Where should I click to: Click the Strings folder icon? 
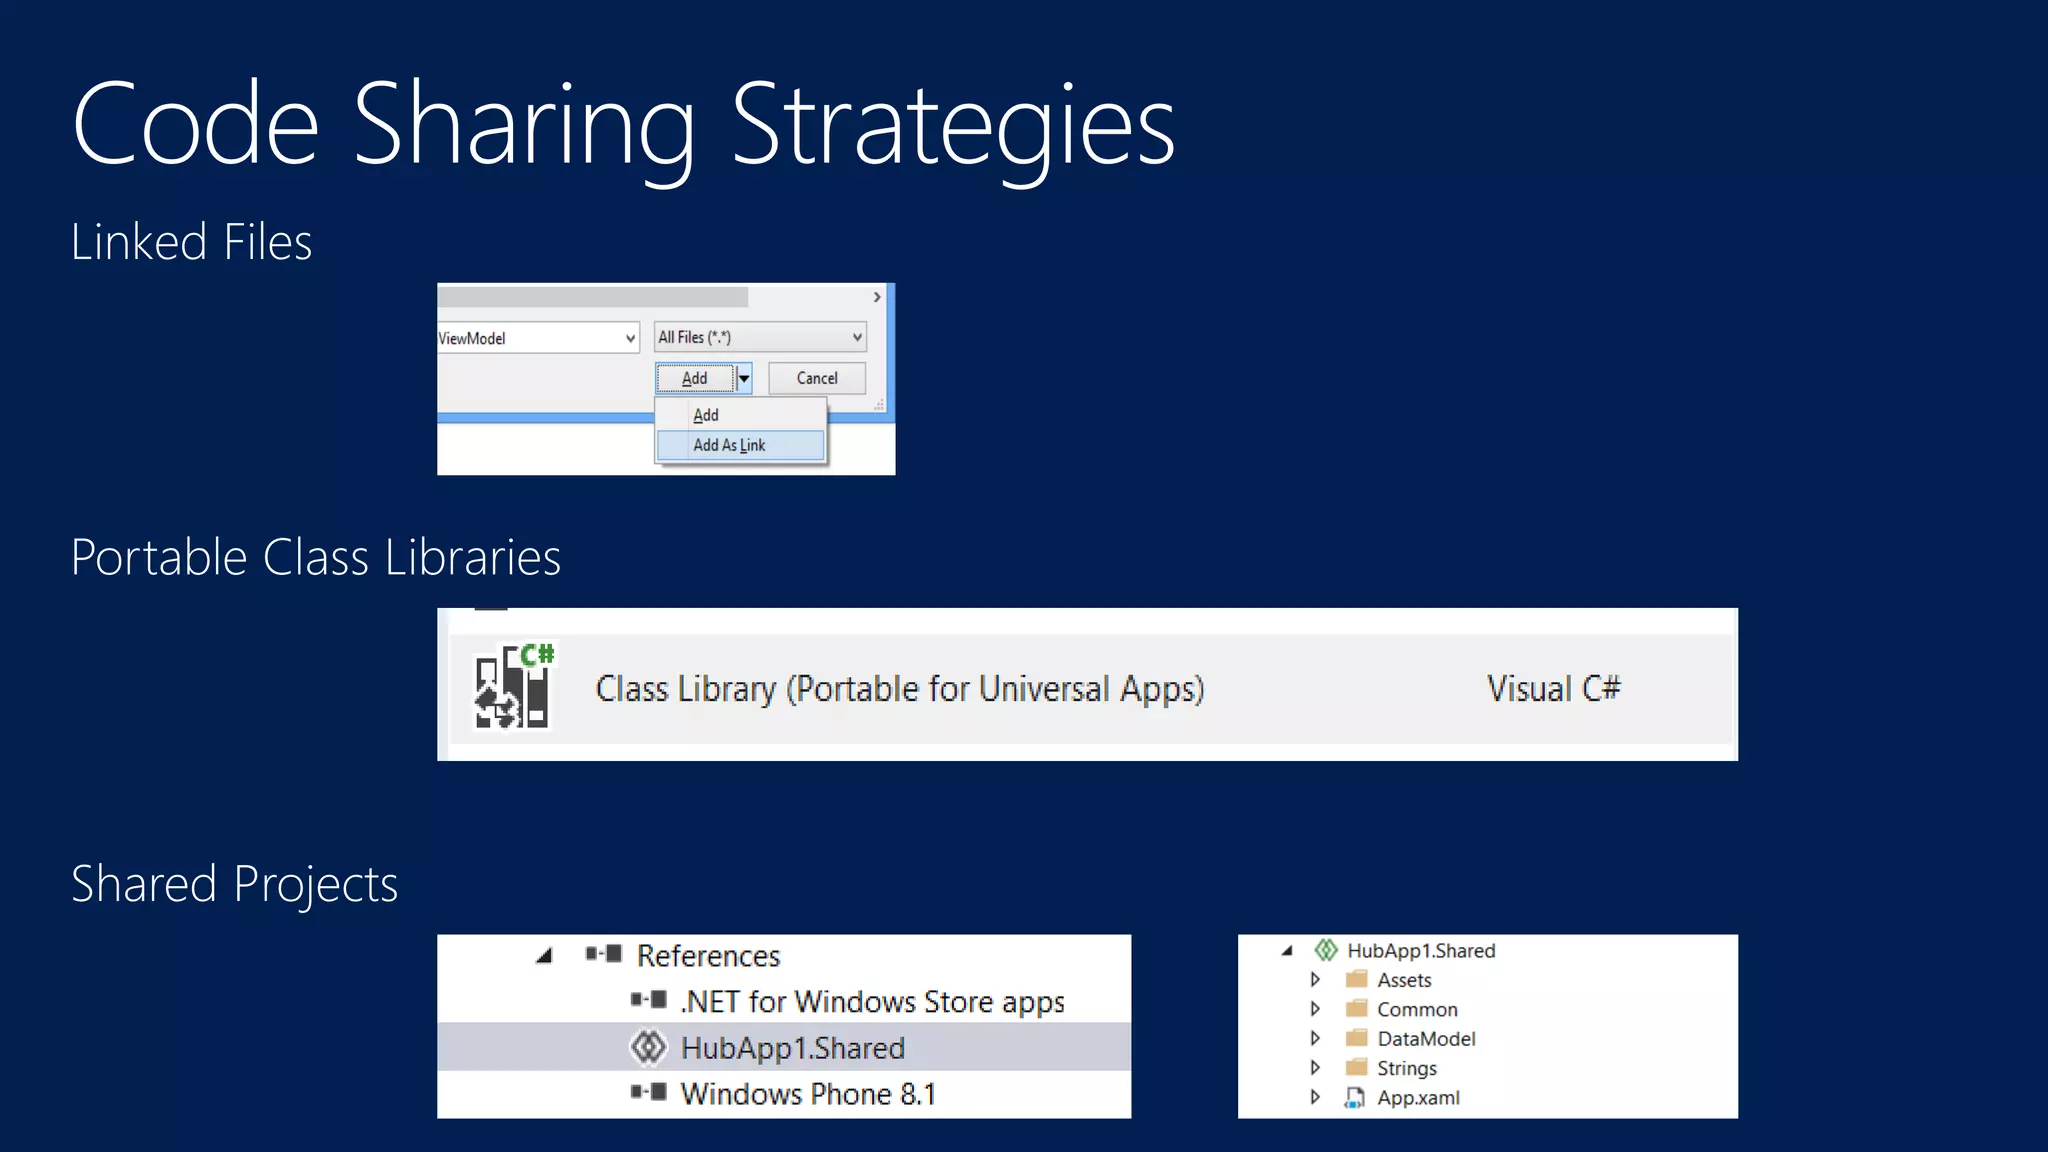[1356, 1067]
